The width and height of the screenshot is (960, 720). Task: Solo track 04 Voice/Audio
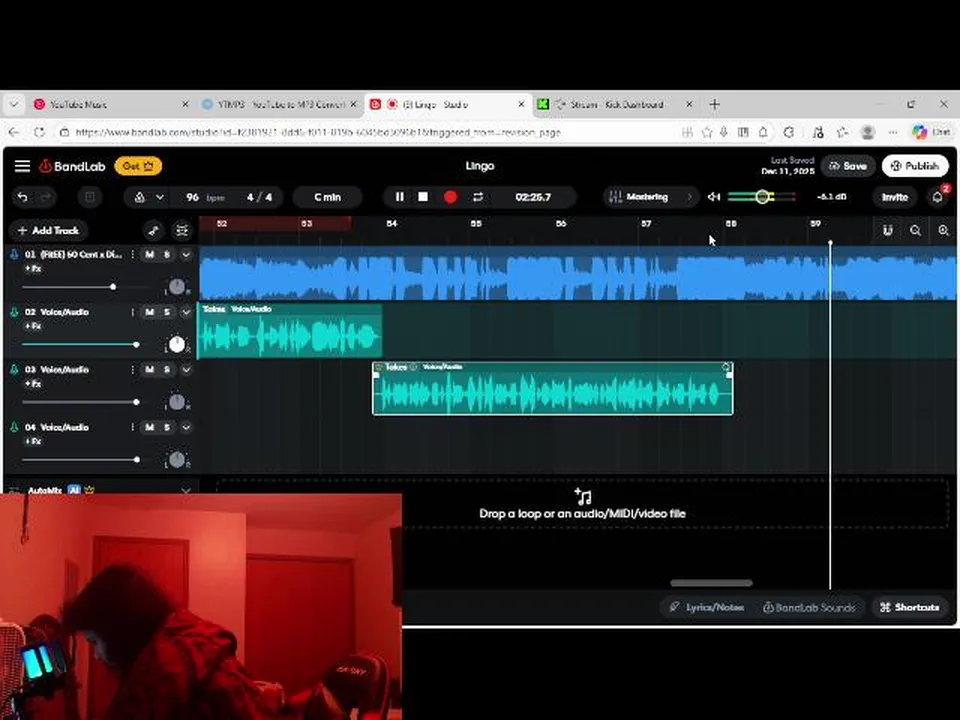click(x=167, y=427)
